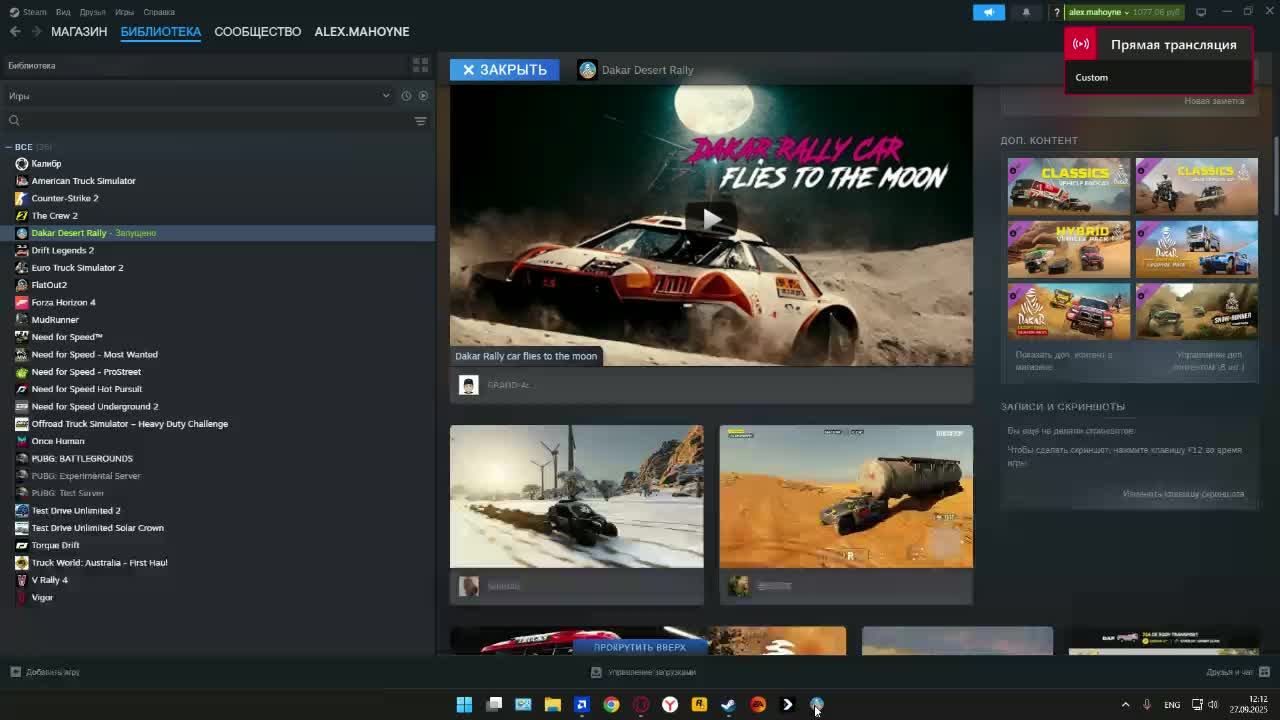This screenshot has height=720, width=1280.
Task: Click the ЗАКРЫТЬ button
Action: 504,70
